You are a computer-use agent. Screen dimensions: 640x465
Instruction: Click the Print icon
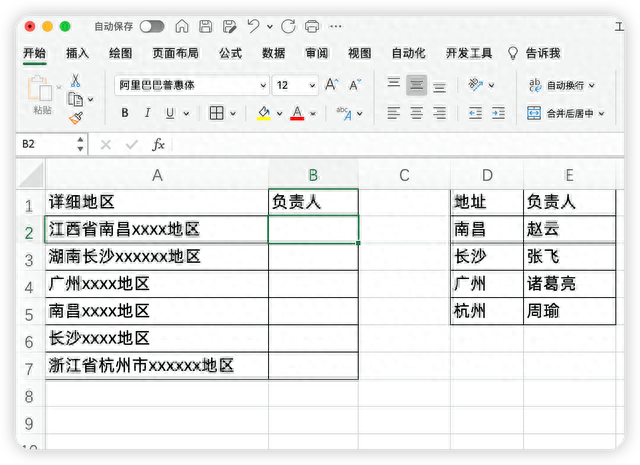[312, 27]
